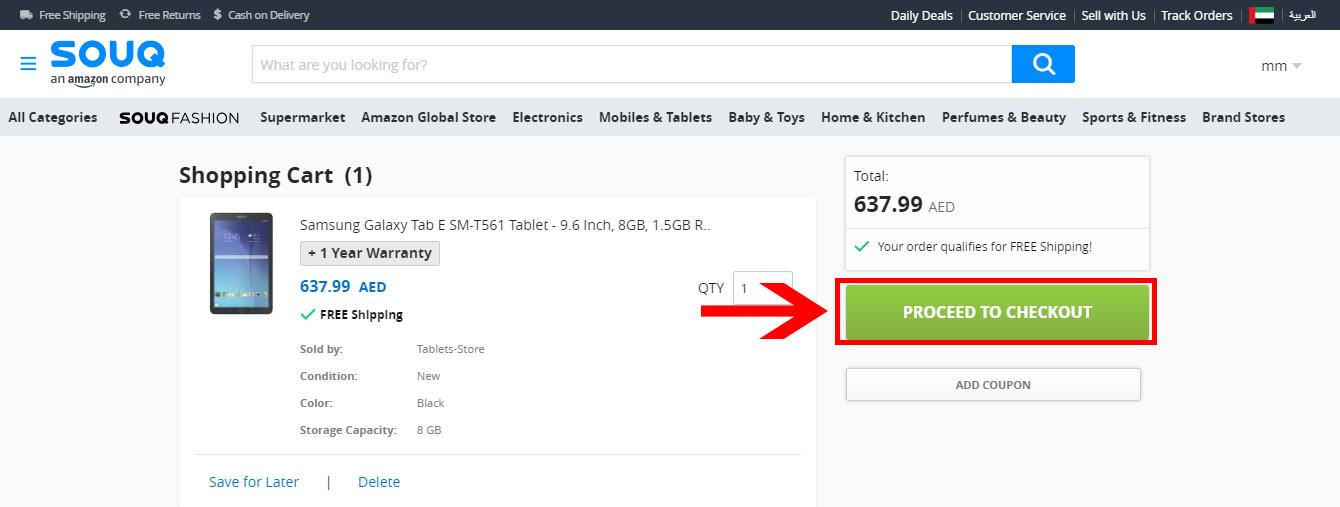Click the Add Coupon button
Viewport: 1340px width, 507px height.
[x=993, y=385]
